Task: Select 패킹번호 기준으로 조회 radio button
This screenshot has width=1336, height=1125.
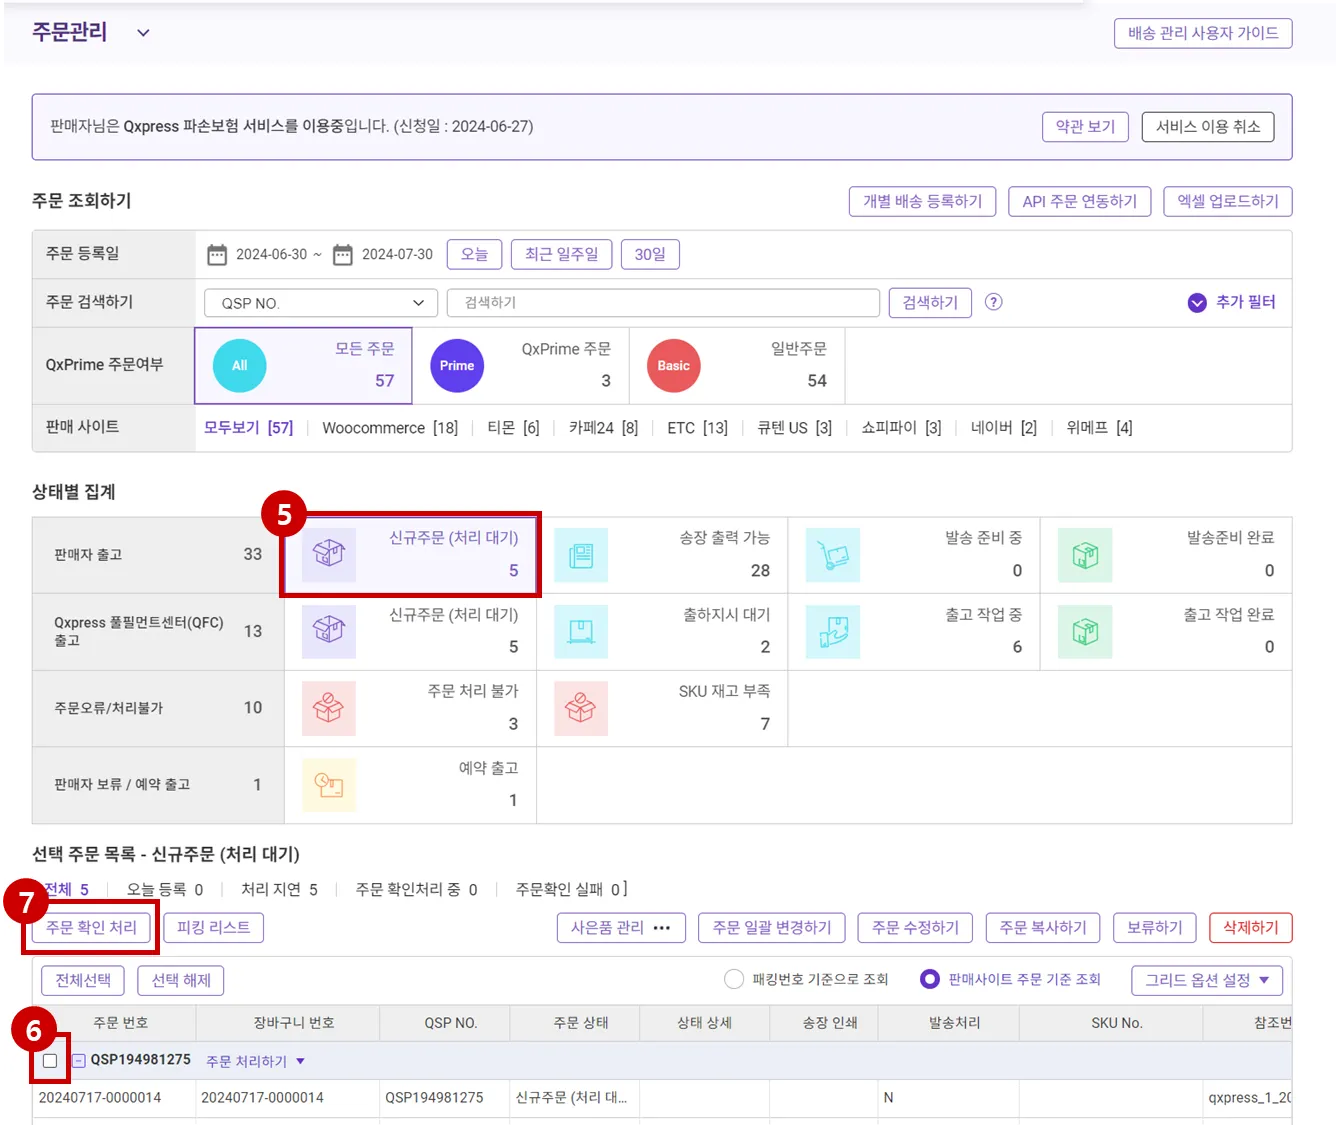Action: point(734,979)
